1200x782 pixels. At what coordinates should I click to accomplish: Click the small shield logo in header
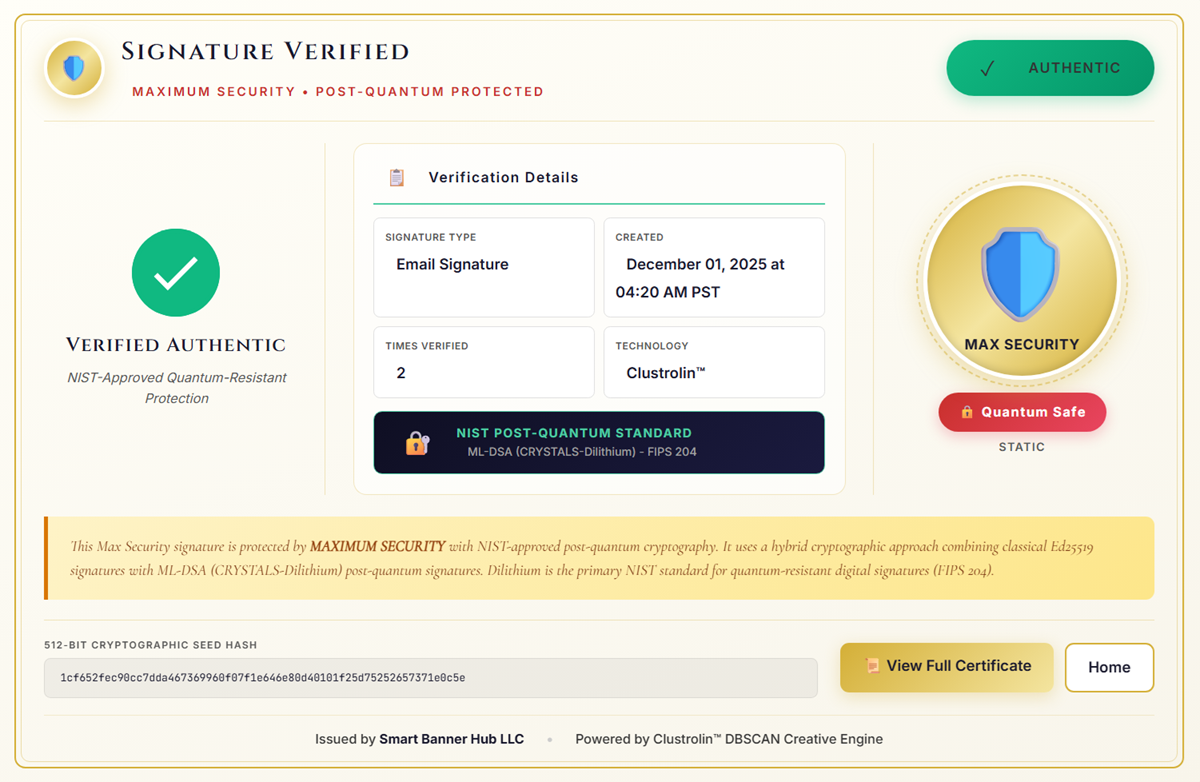(74, 68)
